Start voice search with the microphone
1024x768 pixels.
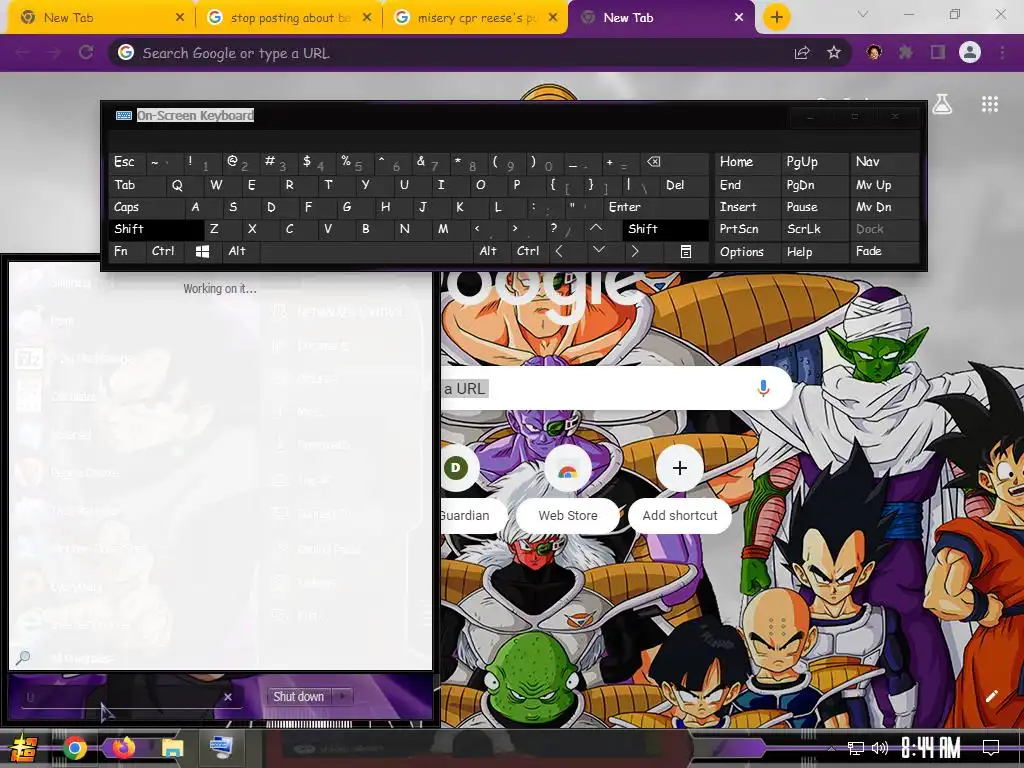pos(763,388)
